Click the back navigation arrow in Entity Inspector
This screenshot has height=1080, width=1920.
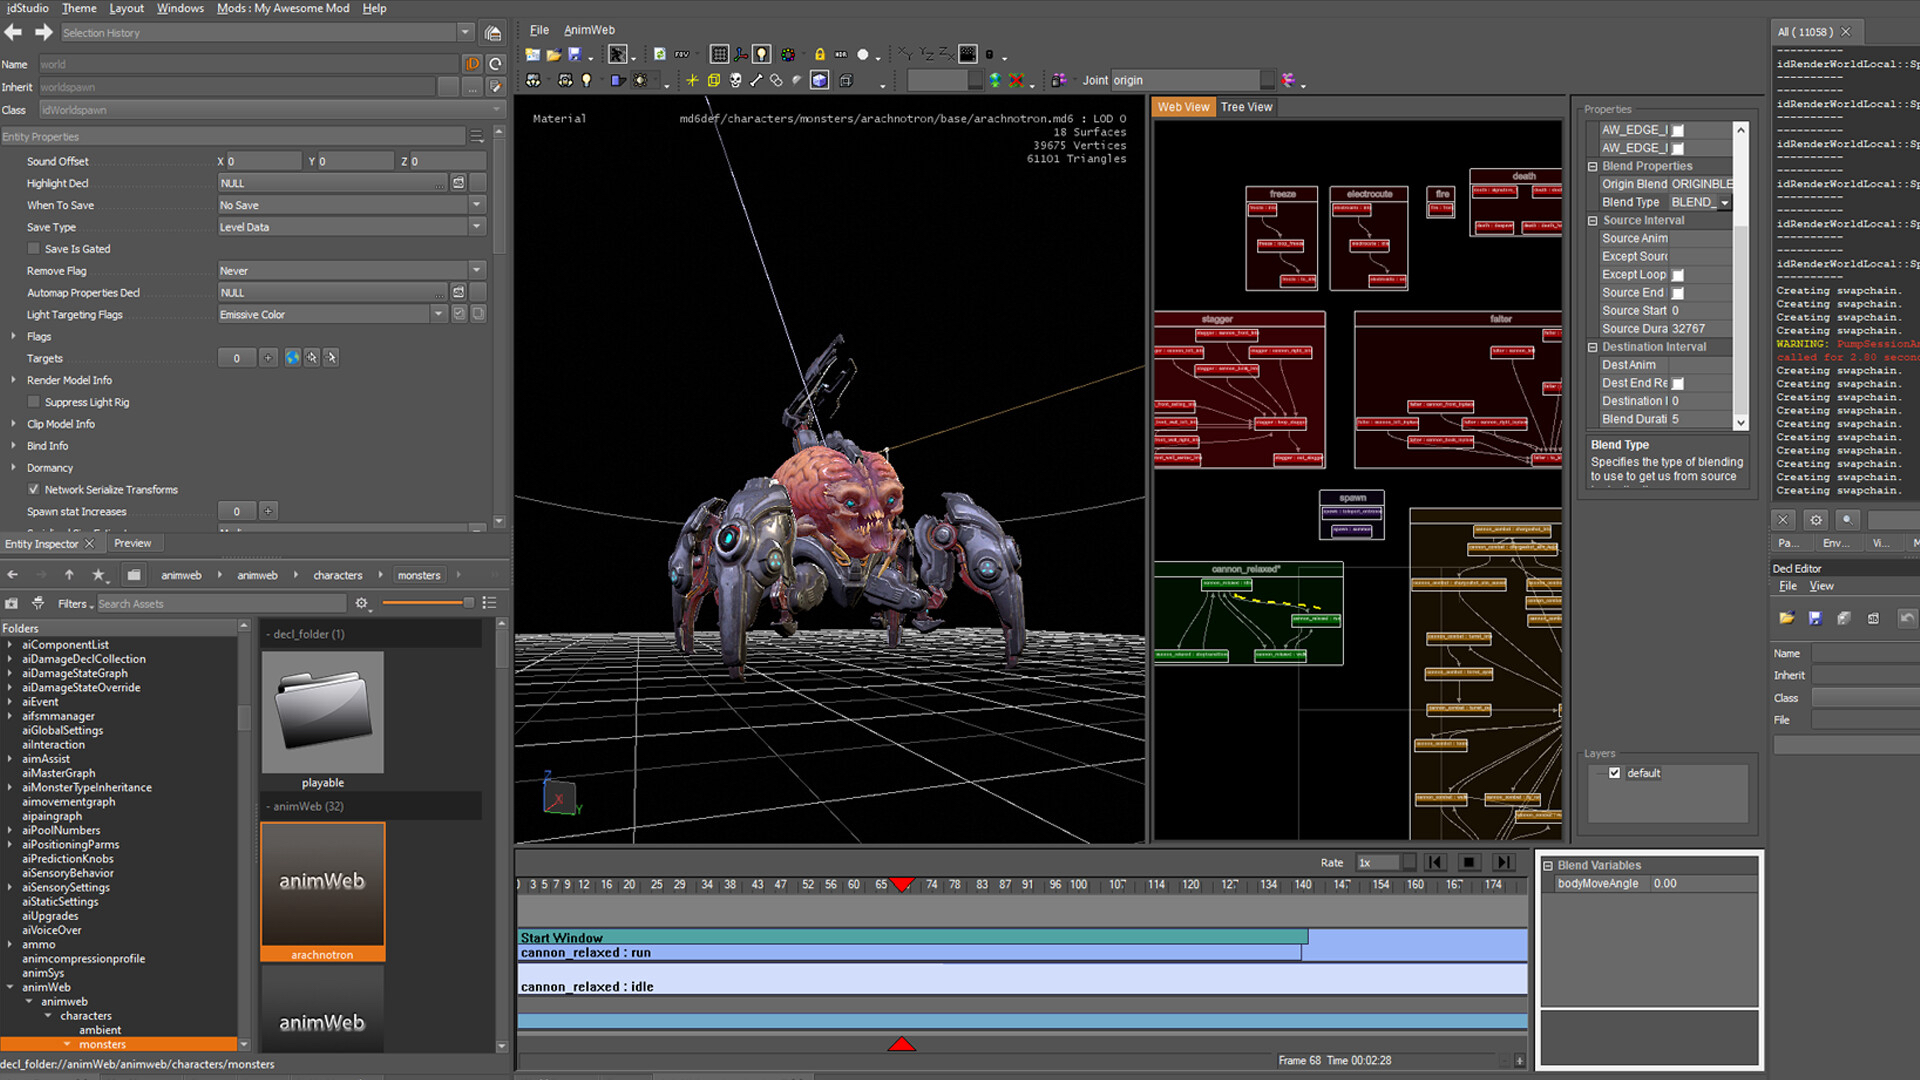click(12, 575)
